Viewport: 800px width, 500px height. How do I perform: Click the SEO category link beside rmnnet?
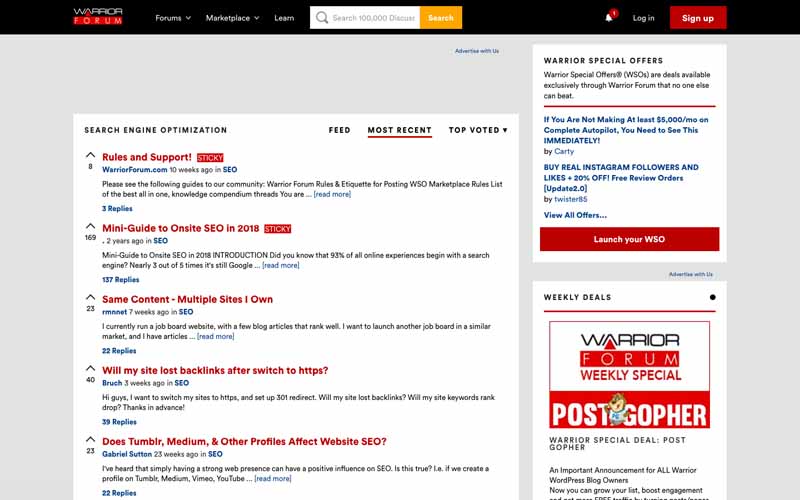click(x=186, y=312)
